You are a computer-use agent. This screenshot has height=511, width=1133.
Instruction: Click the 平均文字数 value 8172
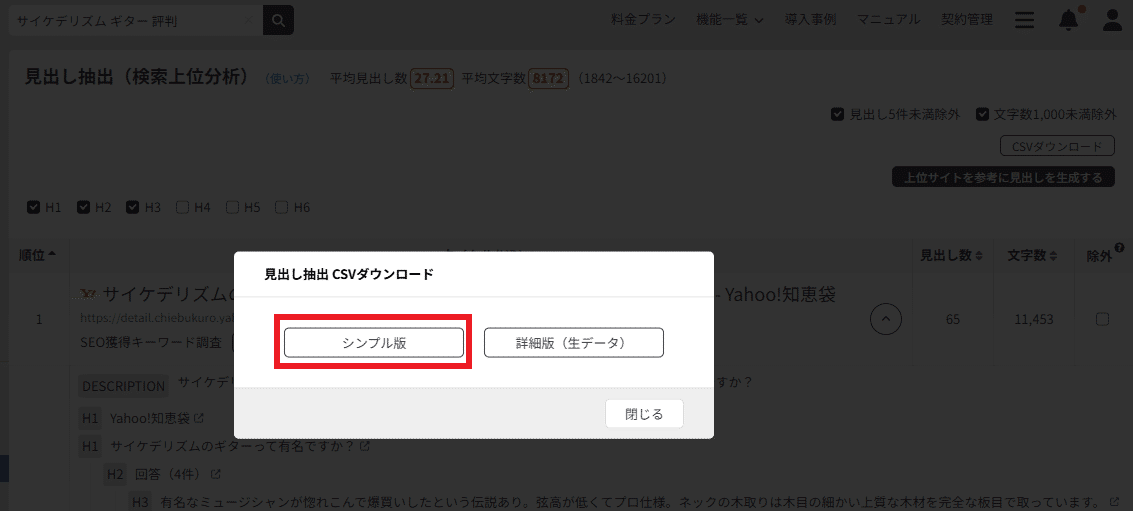coord(548,78)
